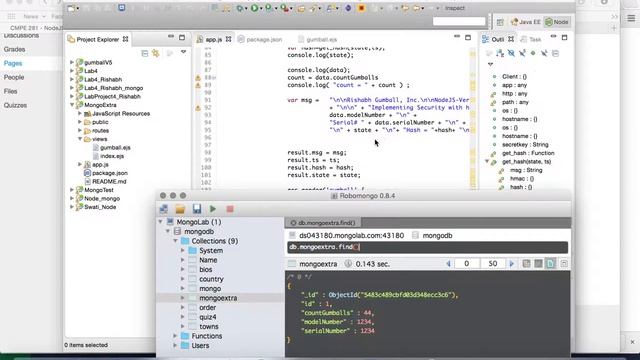640x360 pixels.
Task: Click the limit value field showing 50
Action: pos(493,264)
